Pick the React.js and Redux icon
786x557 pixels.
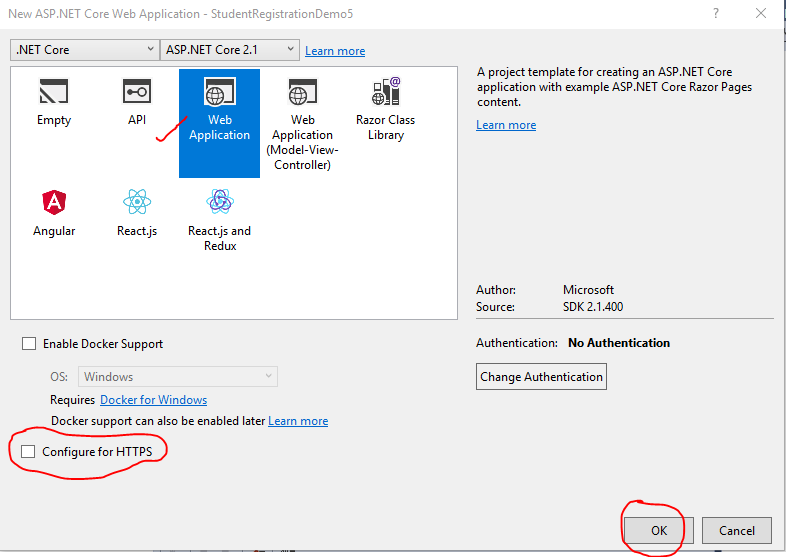tap(220, 202)
